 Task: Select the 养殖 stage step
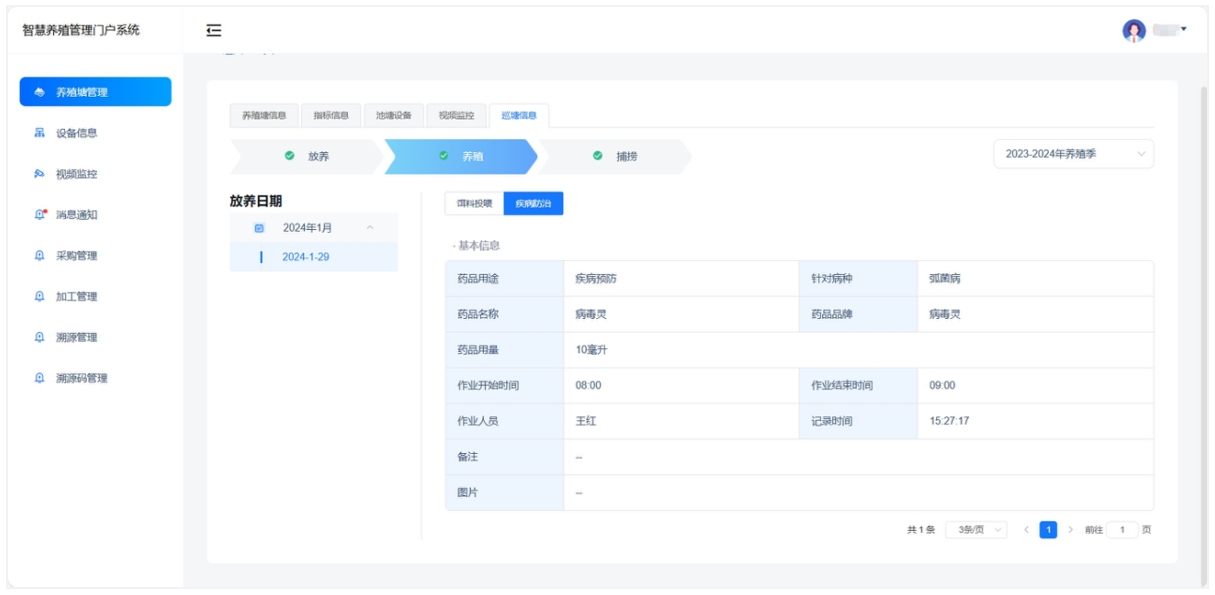(x=461, y=156)
